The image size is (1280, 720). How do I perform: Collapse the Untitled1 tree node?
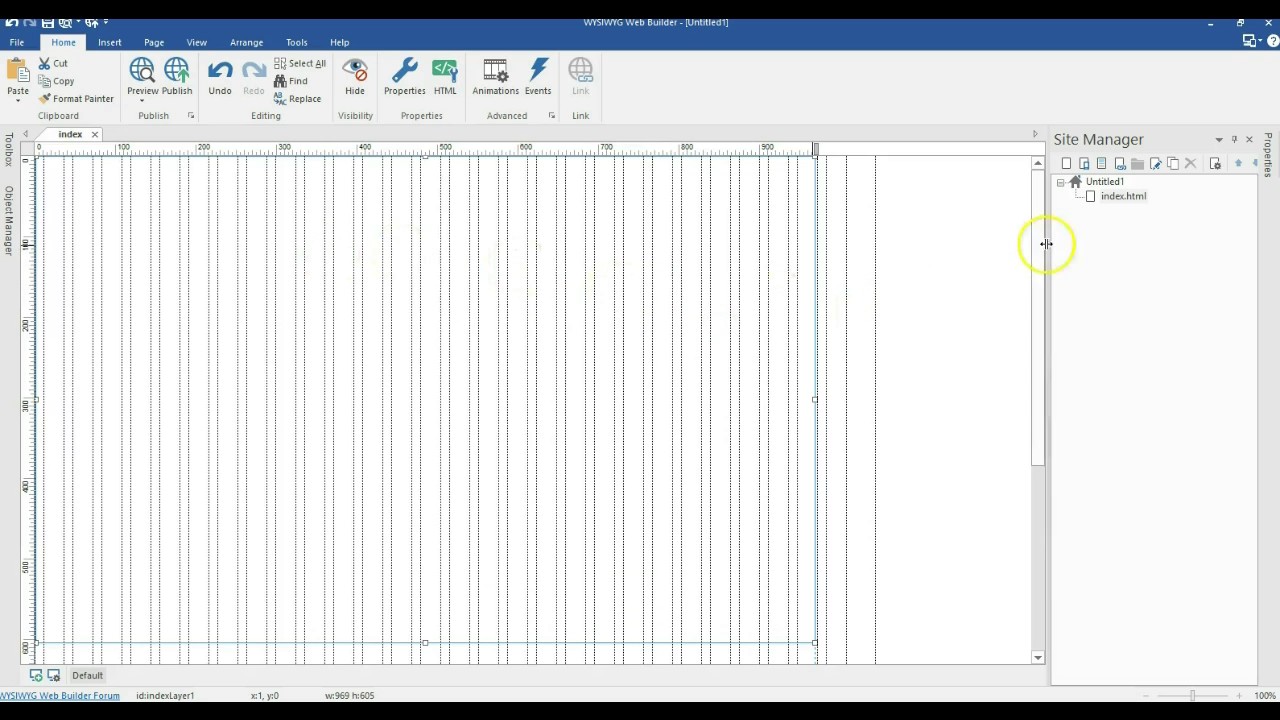(x=1060, y=182)
